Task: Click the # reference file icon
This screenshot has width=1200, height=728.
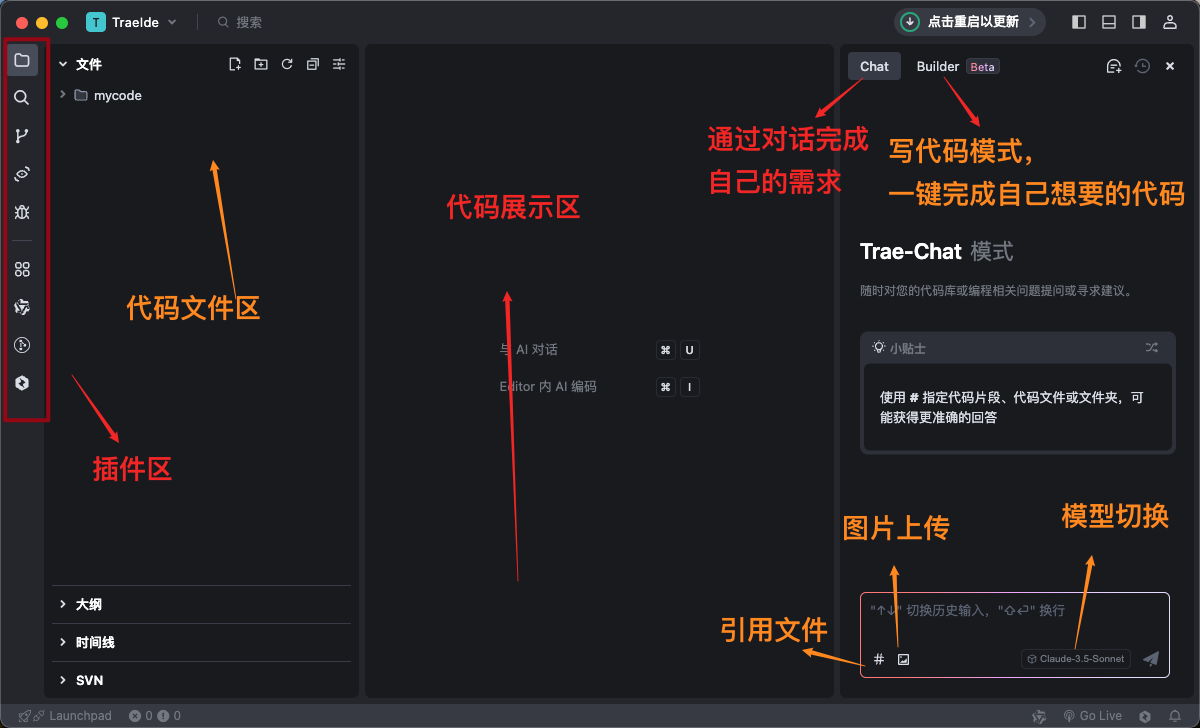Action: (879, 659)
